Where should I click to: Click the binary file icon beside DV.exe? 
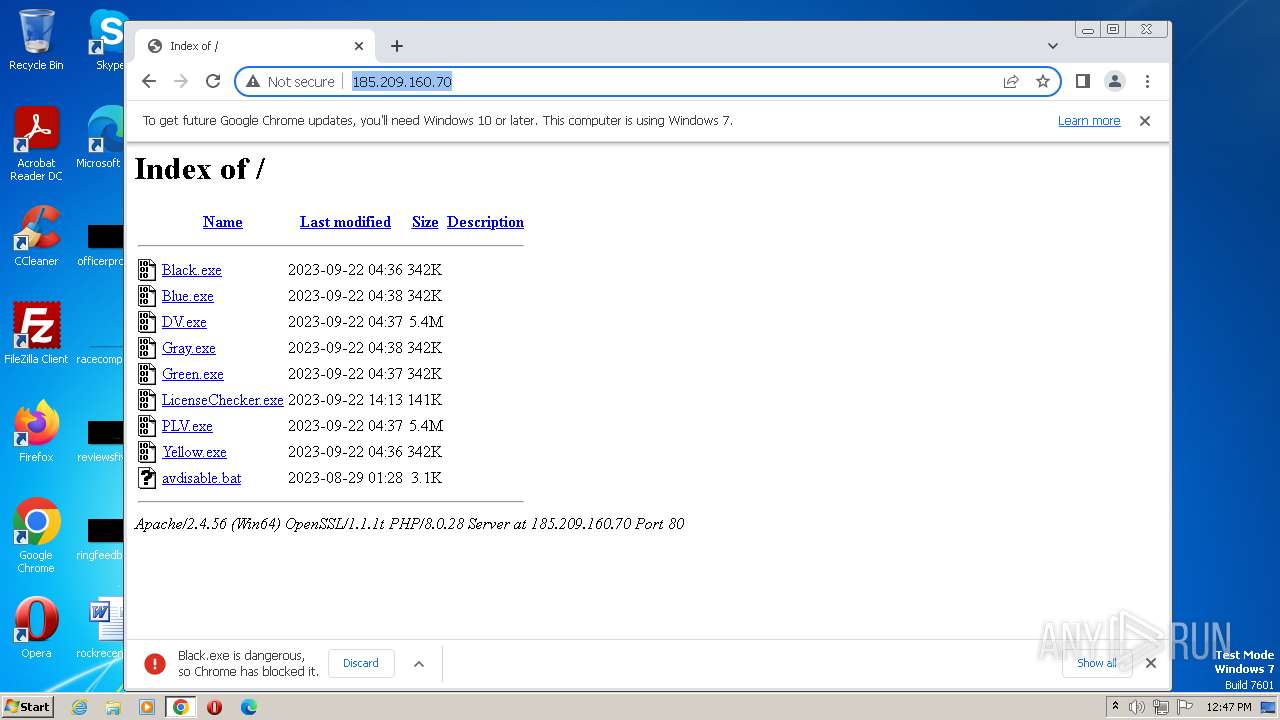(x=147, y=322)
